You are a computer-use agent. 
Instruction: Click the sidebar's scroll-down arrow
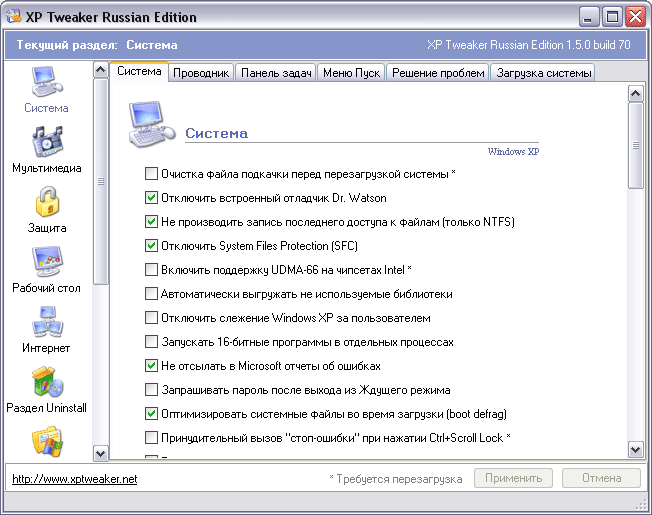pos(100,453)
